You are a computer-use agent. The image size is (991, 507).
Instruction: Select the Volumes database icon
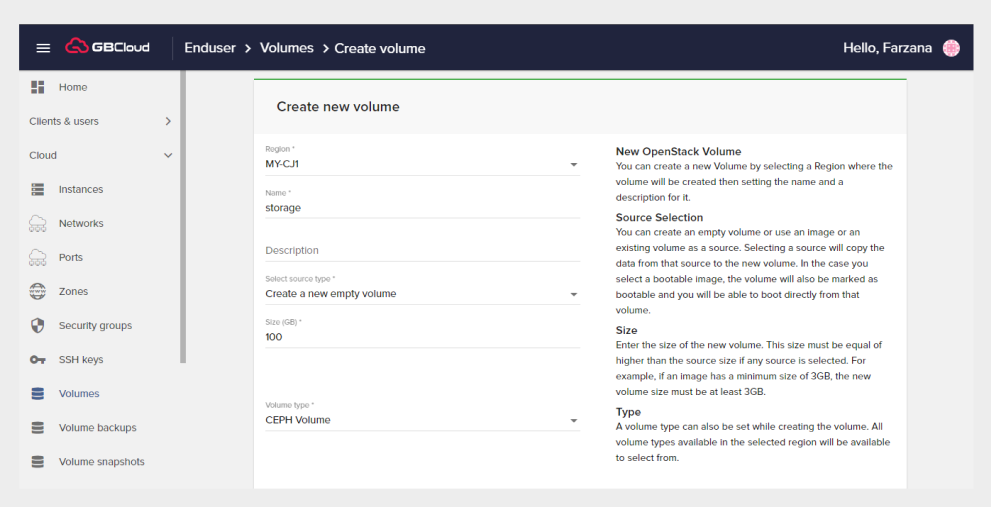point(38,393)
